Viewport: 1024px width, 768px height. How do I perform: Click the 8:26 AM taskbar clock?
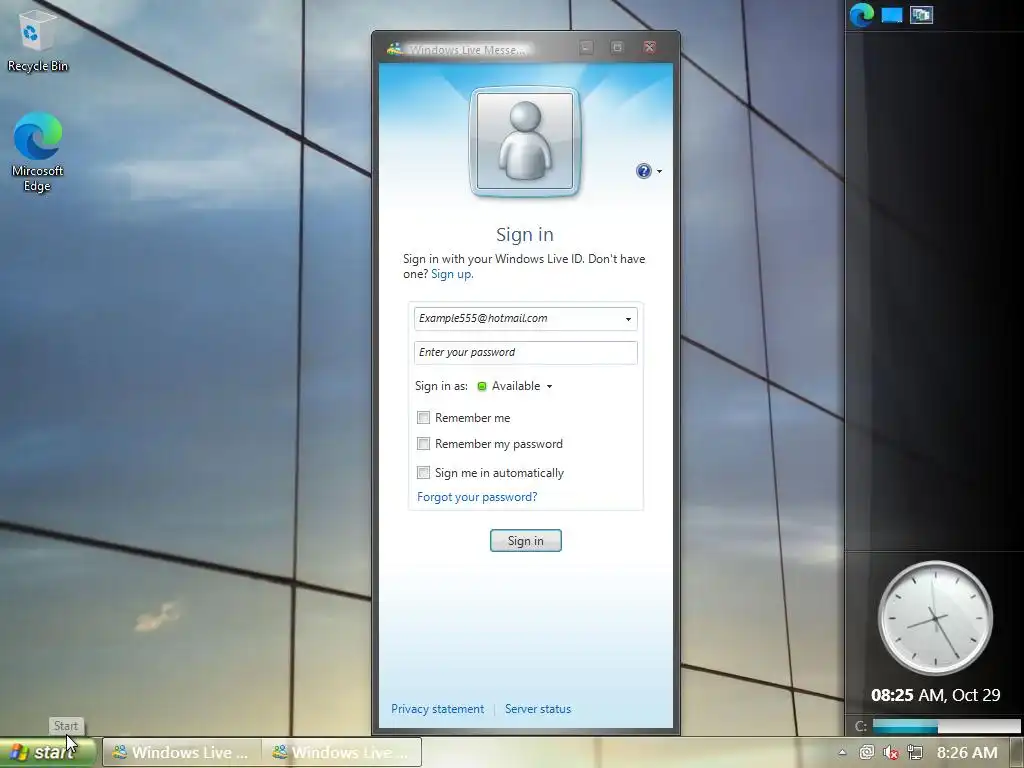tap(967, 753)
